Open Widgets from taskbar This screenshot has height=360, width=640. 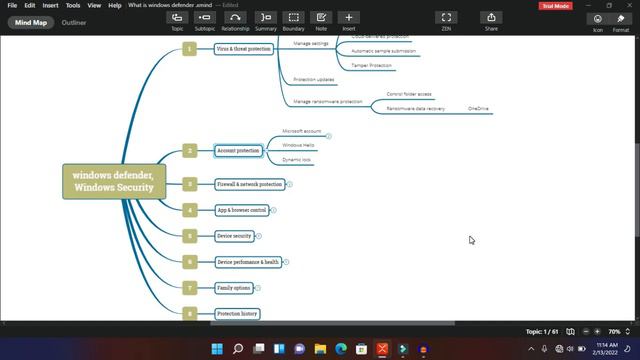click(279, 349)
